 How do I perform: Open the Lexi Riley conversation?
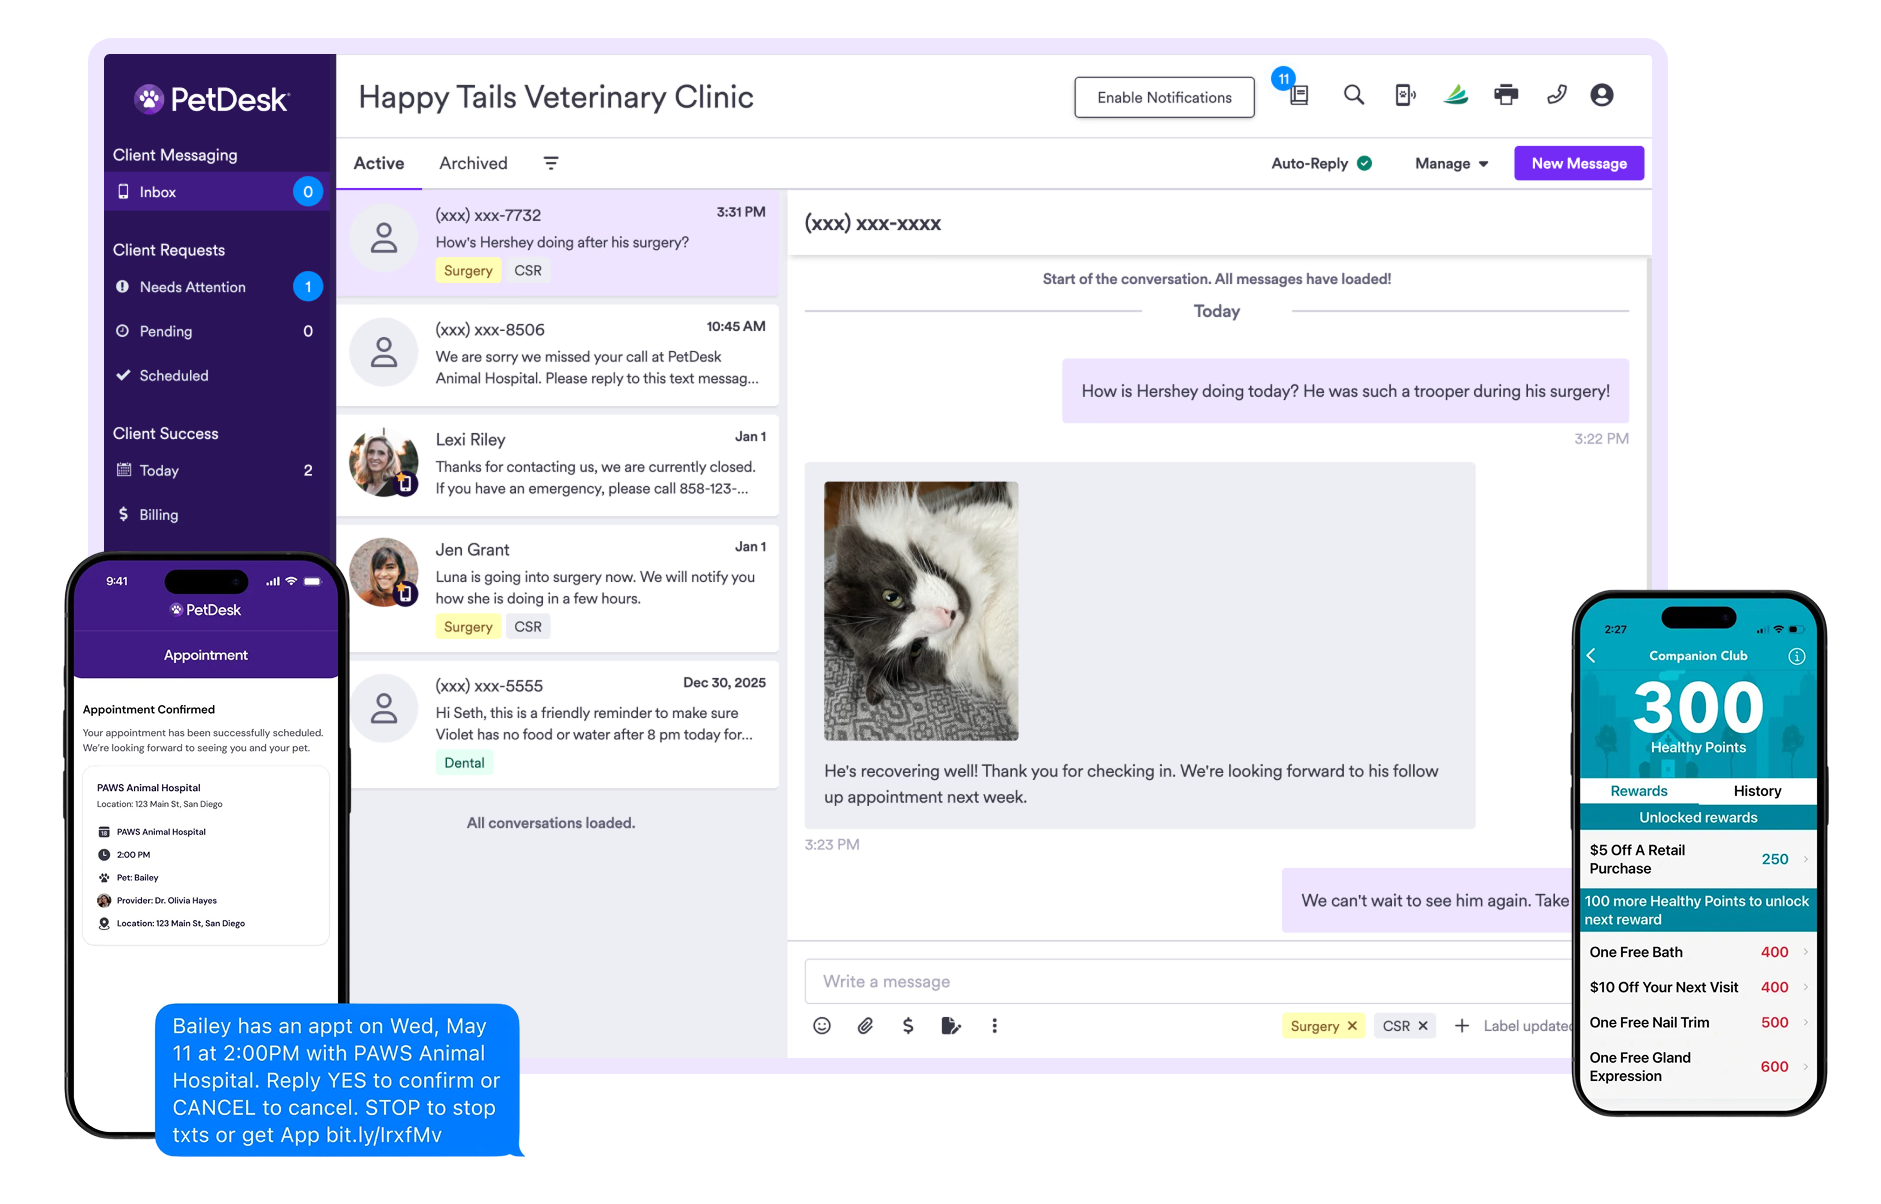coord(558,464)
